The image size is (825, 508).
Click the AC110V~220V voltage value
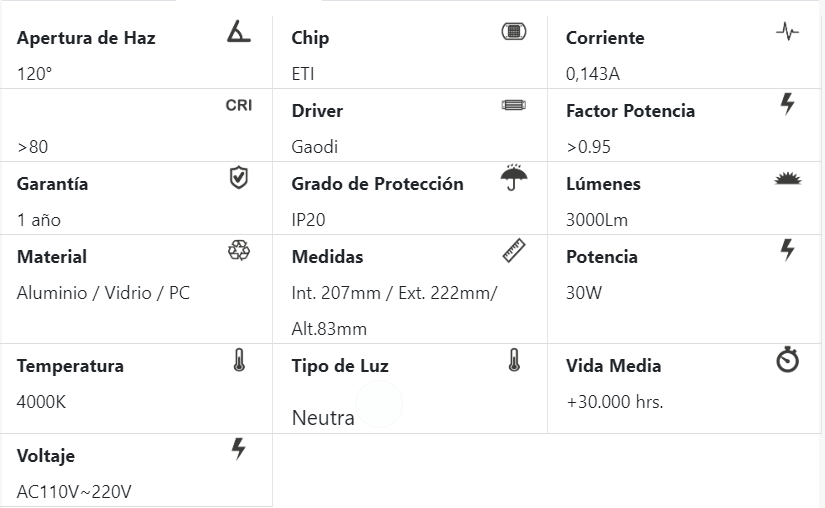(75, 492)
